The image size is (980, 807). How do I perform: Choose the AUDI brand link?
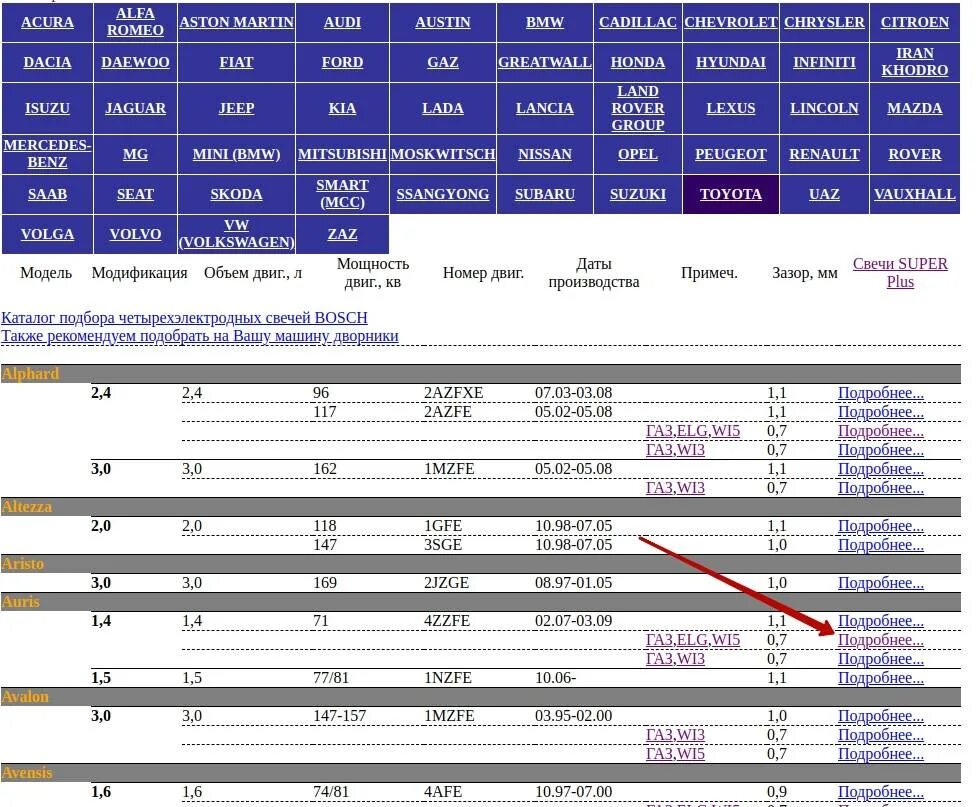coord(342,22)
